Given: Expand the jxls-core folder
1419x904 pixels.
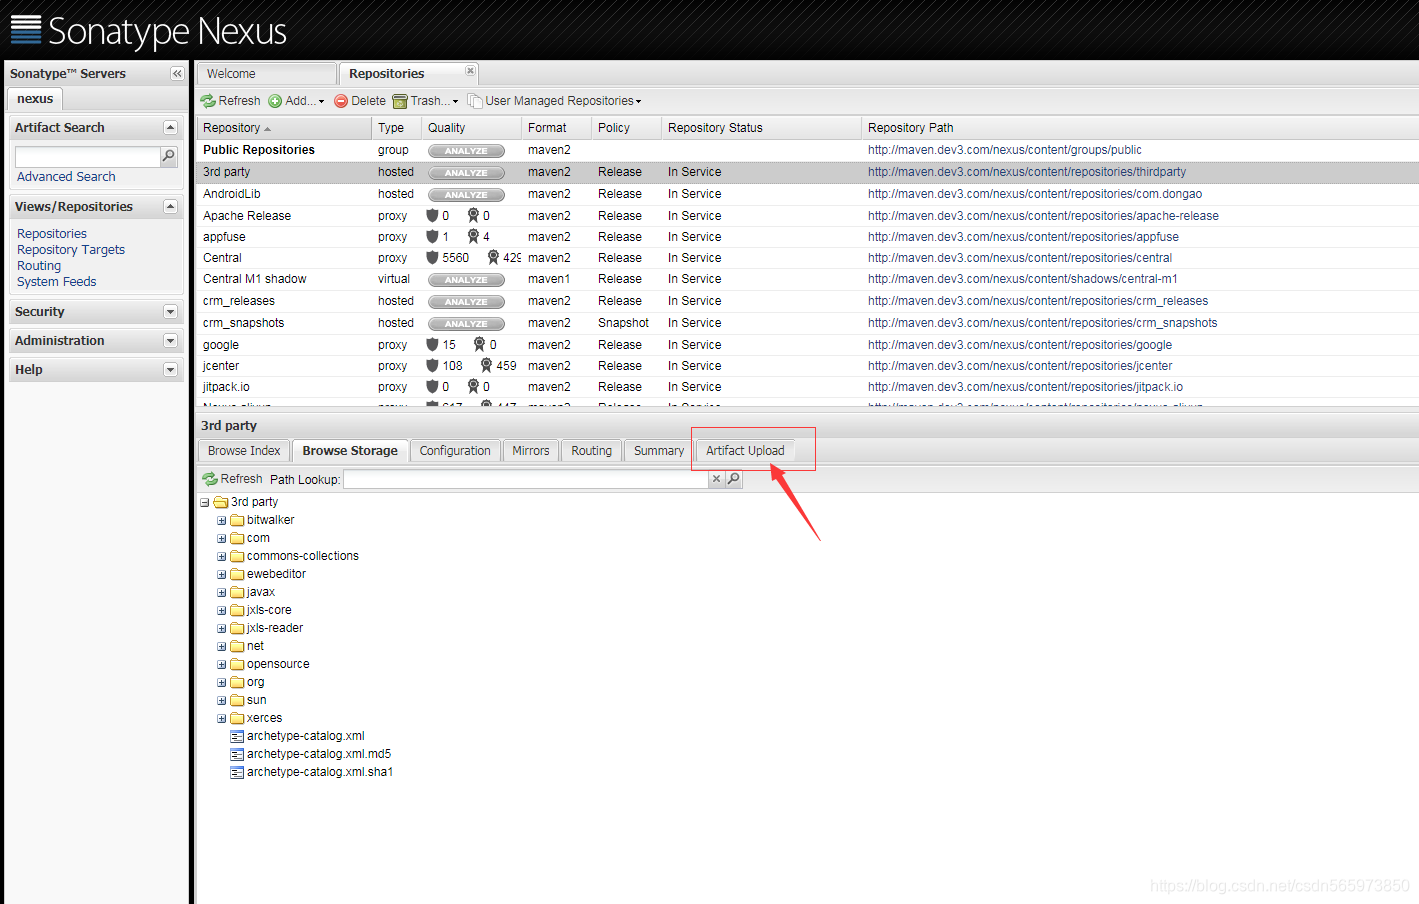Looking at the screenshot, I should [222, 611].
